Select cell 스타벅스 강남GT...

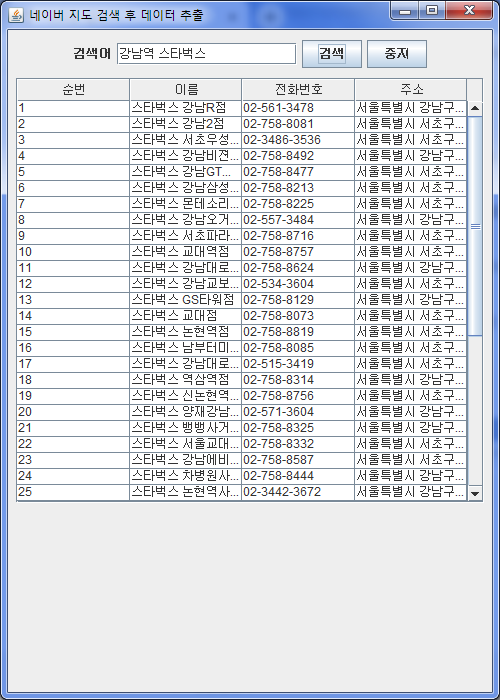[186, 172]
